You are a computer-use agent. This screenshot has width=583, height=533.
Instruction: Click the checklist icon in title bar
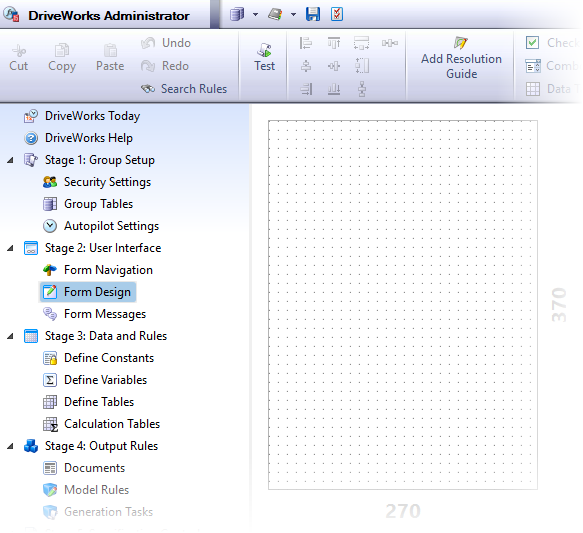[337, 14]
